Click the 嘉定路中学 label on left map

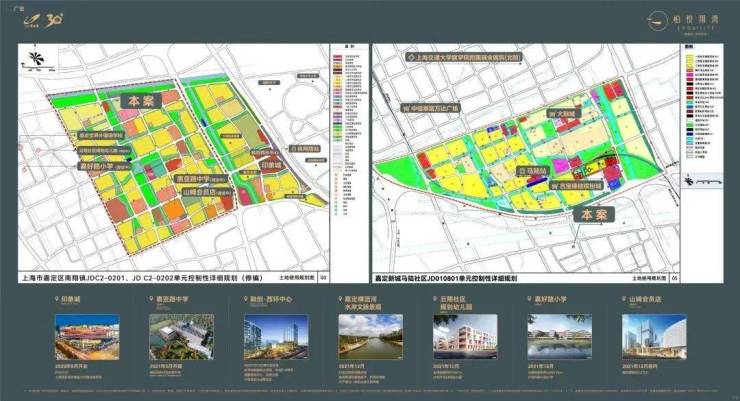tap(201, 179)
